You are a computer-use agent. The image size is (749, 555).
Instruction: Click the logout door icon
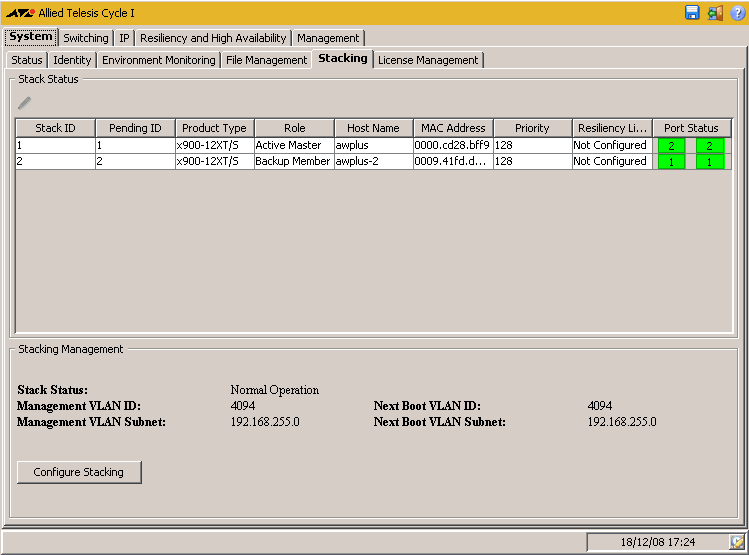pyautogui.click(x=715, y=12)
